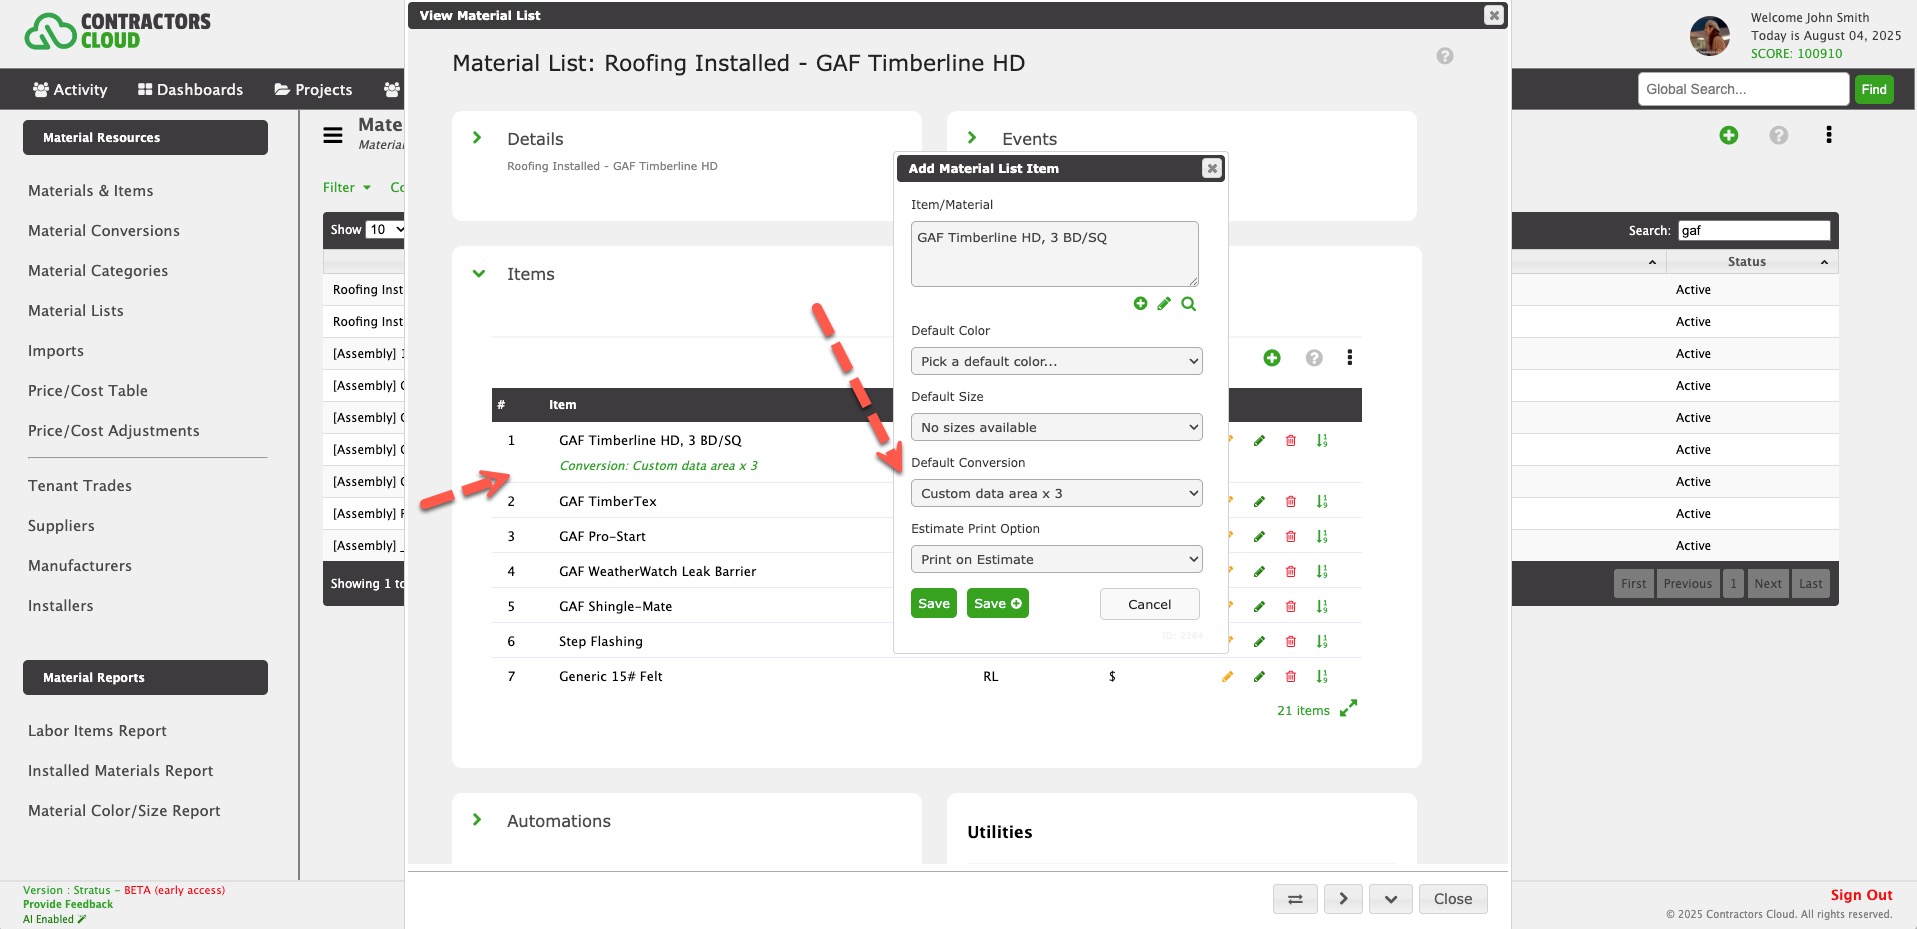Click Close button in dialog footer
The image size is (1917, 929).
click(x=1453, y=899)
